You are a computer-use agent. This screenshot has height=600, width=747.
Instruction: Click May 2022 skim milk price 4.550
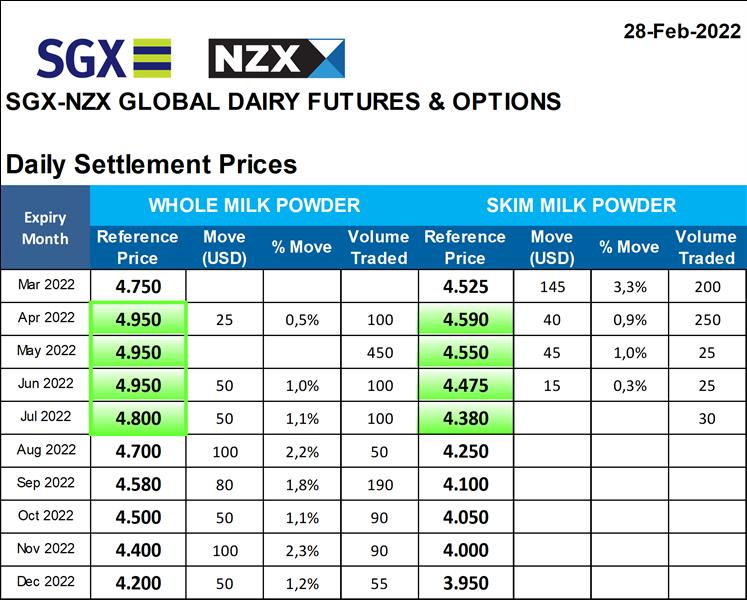[x=465, y=352]
